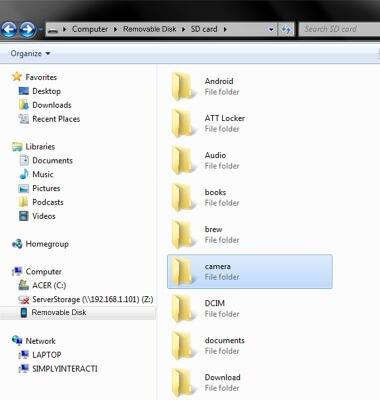Click the 'Android' folder name
Viewport: 380px width, 400px height.
[x=219, y=81]
